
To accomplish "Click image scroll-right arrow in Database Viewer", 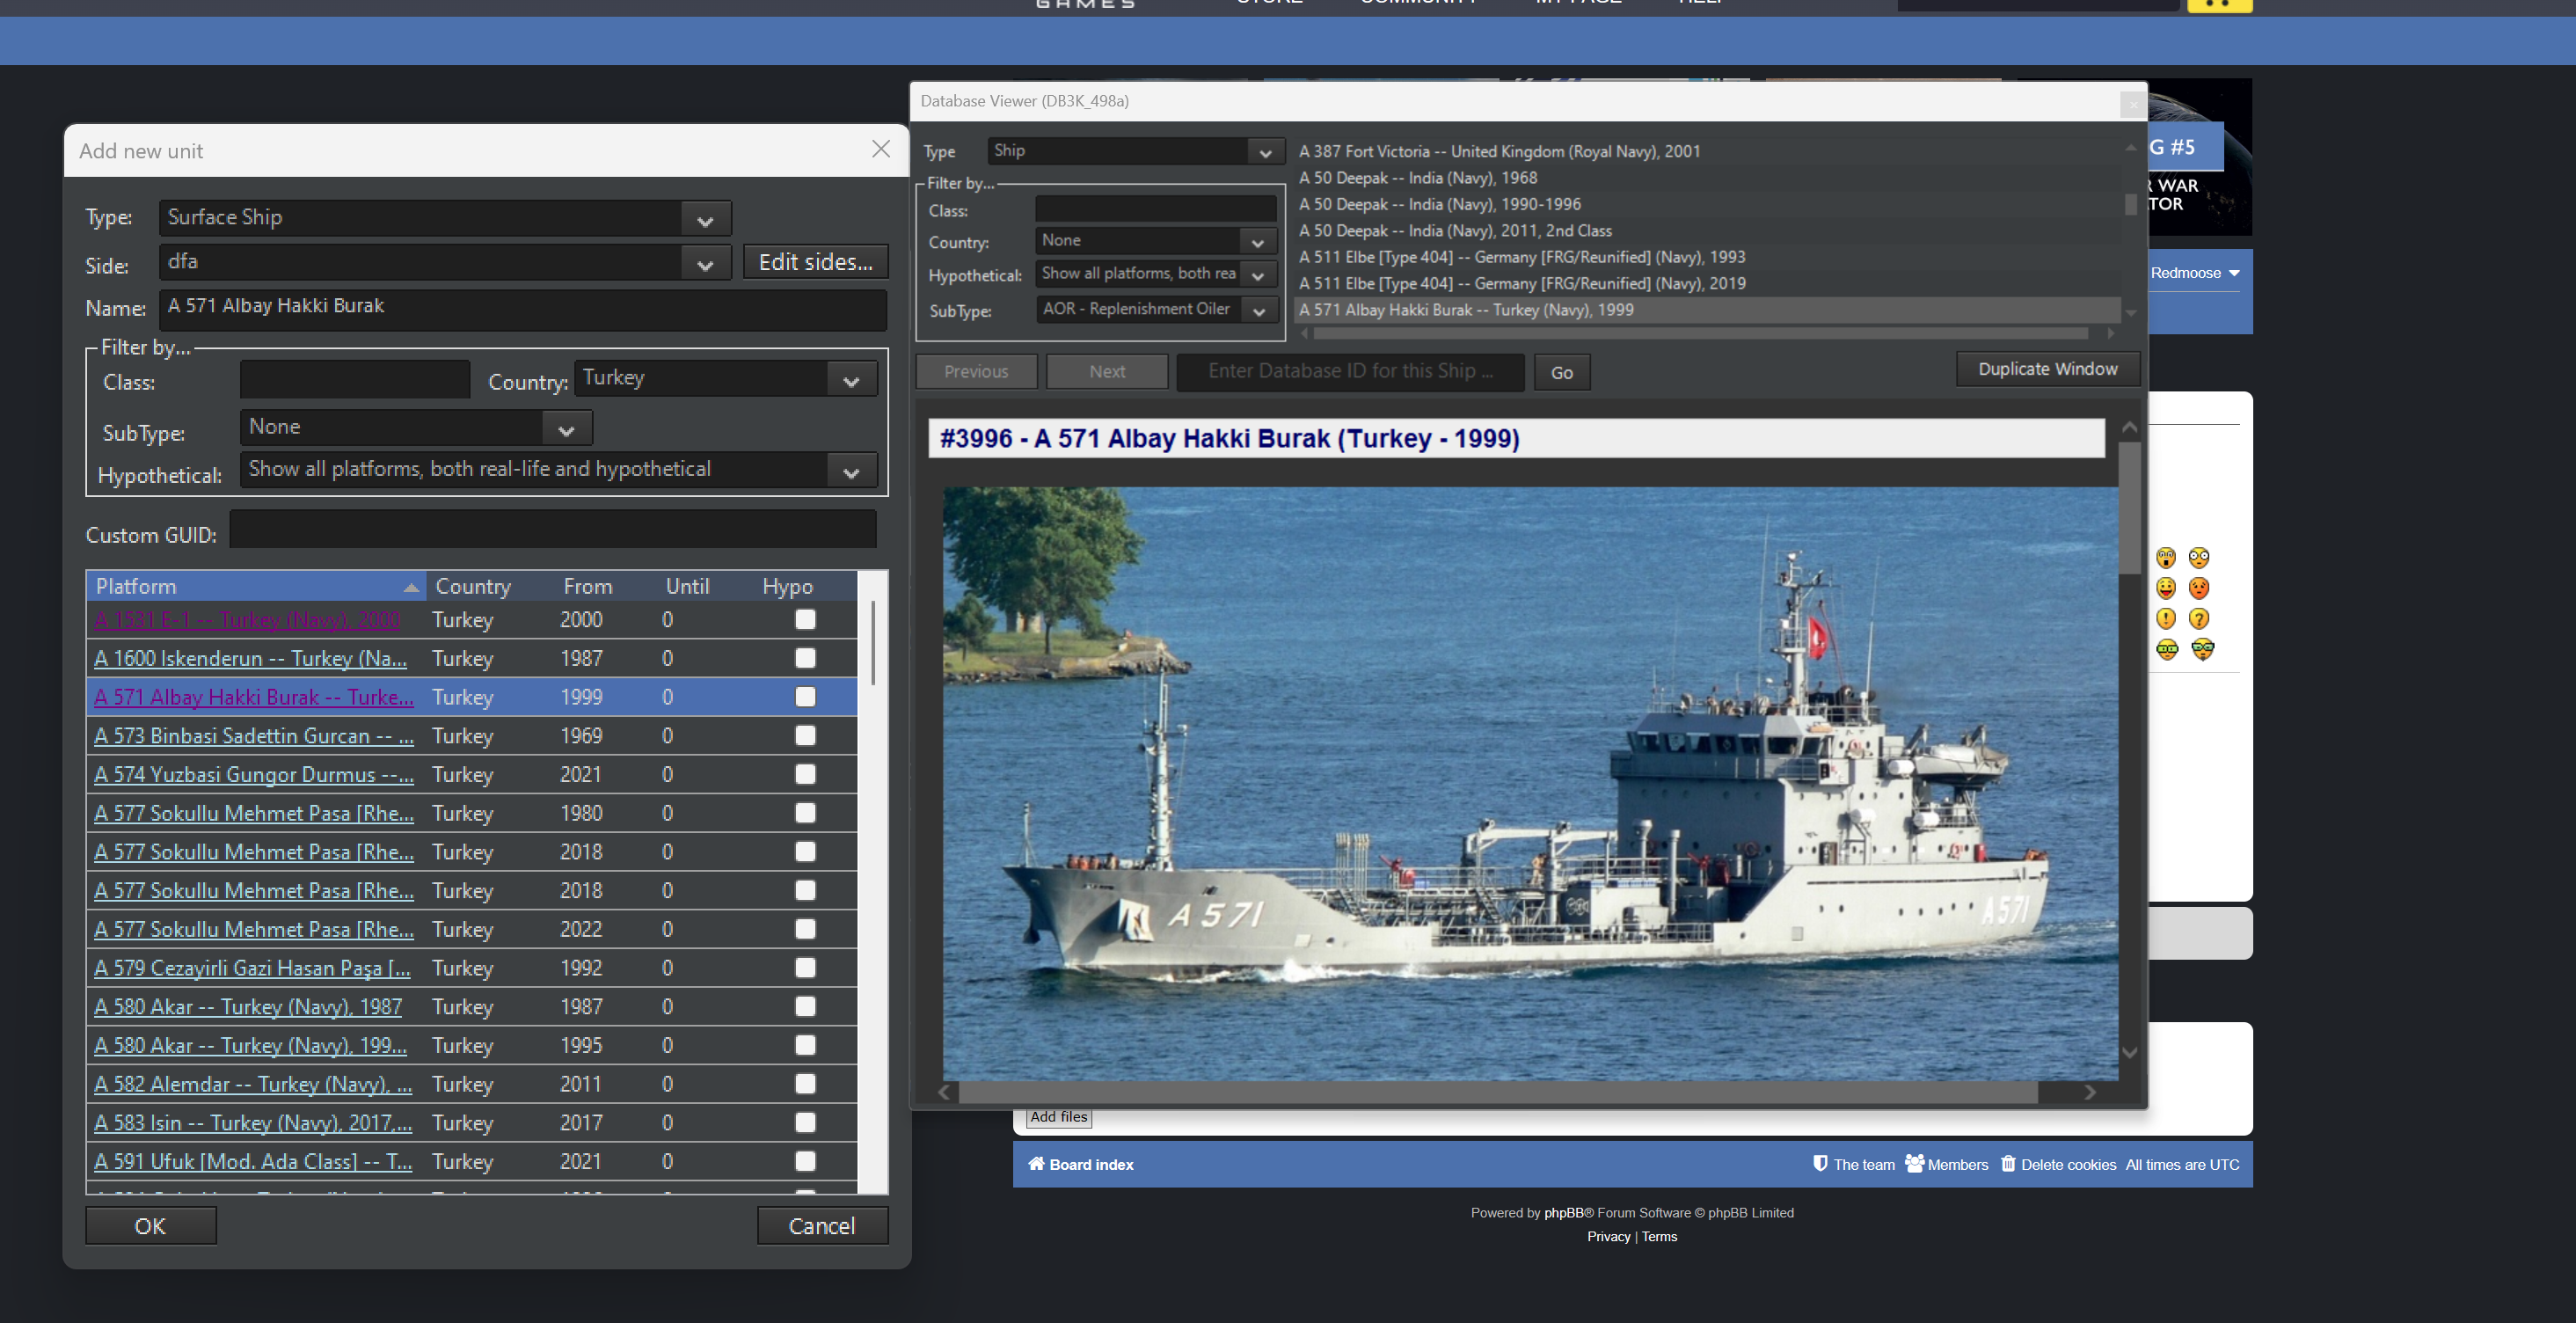I will (x=2089, y=1092).
